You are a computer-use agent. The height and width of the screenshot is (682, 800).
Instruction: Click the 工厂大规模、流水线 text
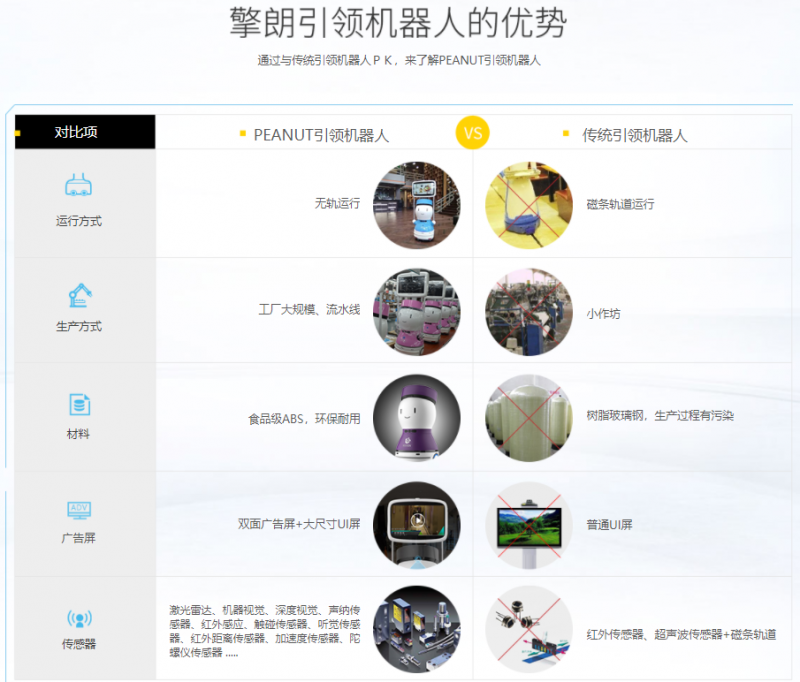pos(309,310)
